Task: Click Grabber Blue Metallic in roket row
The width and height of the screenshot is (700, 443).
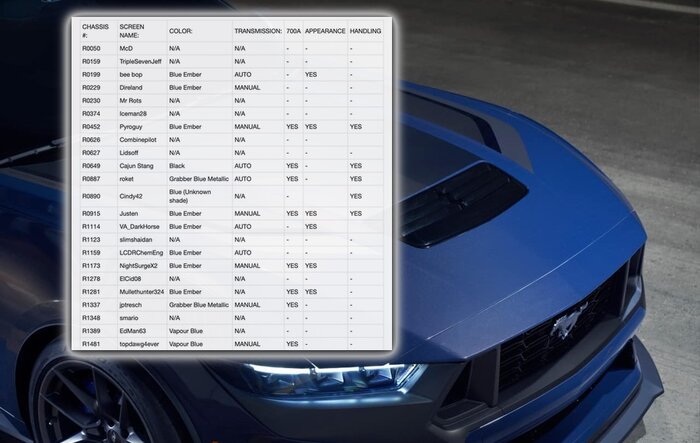Action: 199,178
